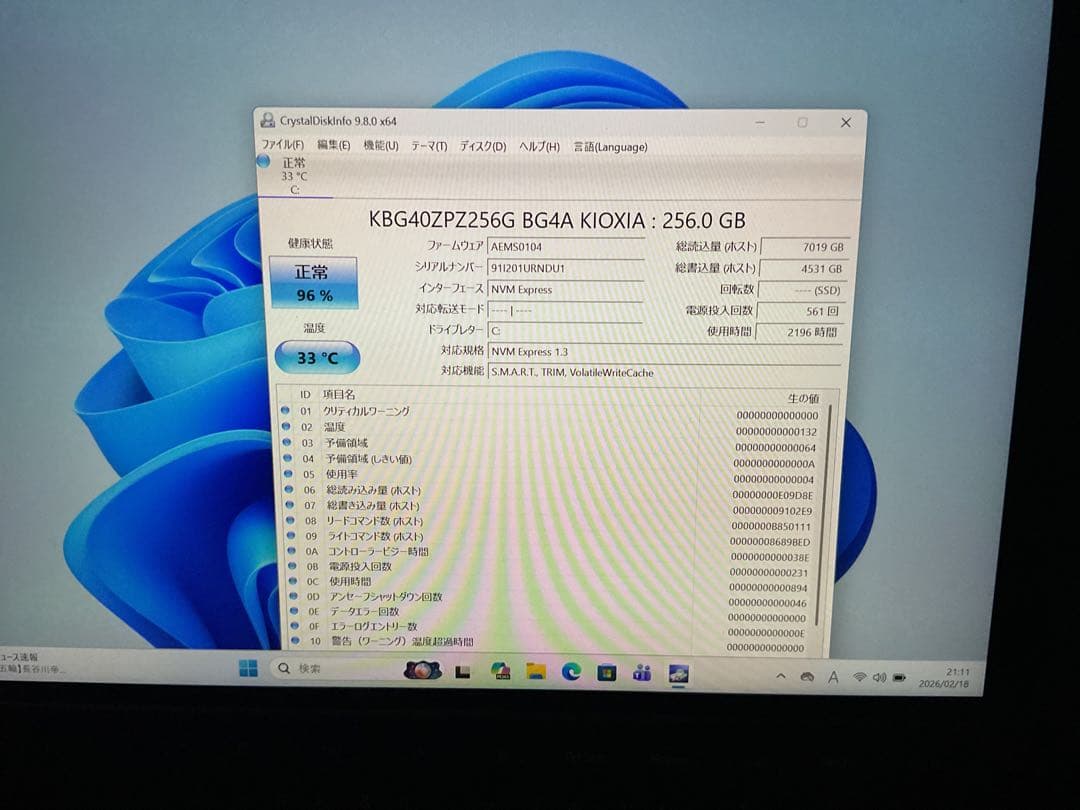Open the Windows Start menu
This screenshot has height=810, width=1080.
tap(248, 667)
